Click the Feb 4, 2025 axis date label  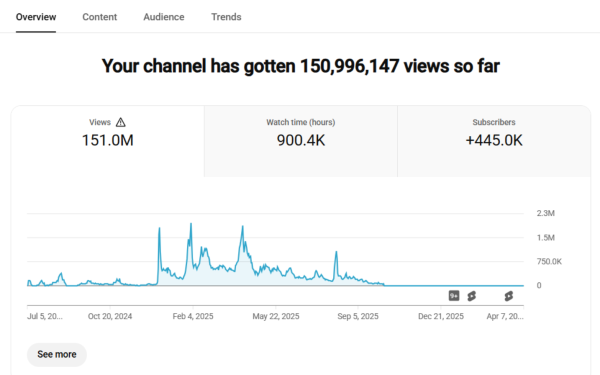point(193,316)
